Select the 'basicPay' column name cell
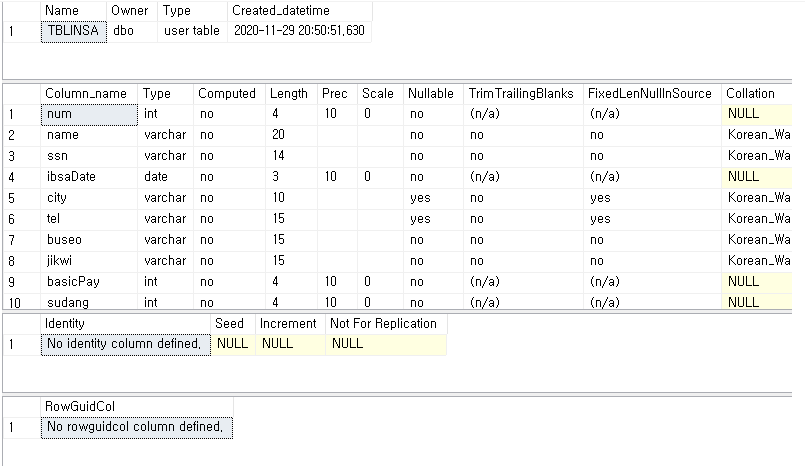This screenshot has width=805, height=466. click(89, 282)
